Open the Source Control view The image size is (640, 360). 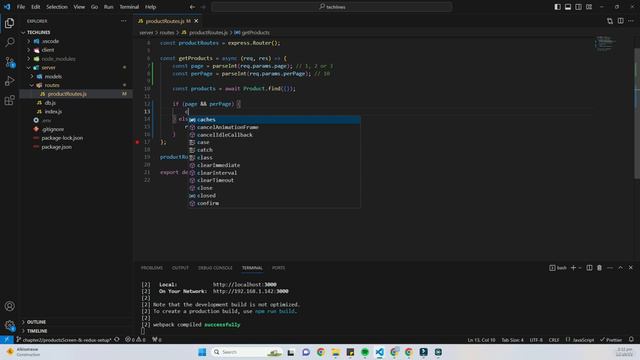[9, 62]
